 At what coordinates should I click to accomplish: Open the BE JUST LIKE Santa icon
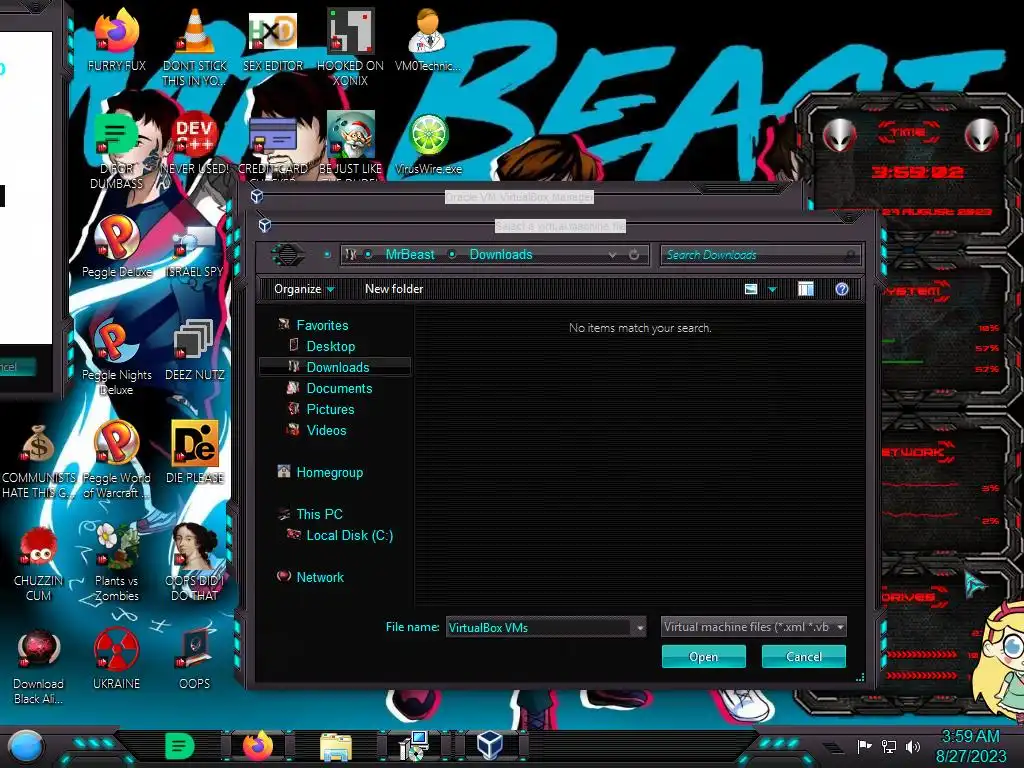[350, 145]
